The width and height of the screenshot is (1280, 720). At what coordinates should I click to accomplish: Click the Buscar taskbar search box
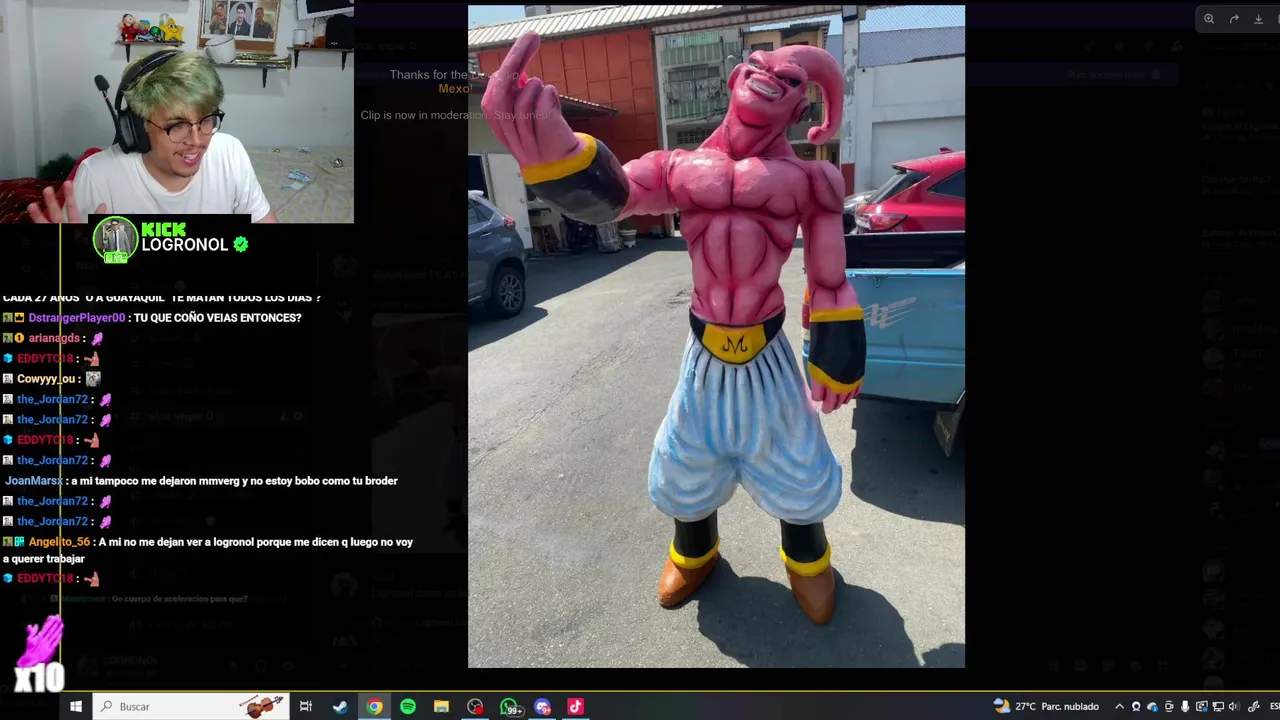point(191,706)
